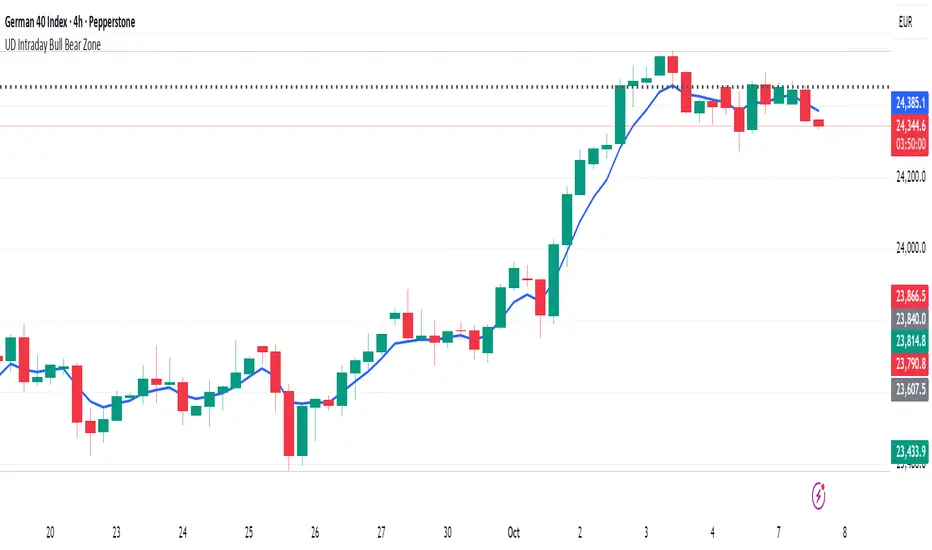Click the 26 date label on time axis

pyautogui.click(x=315, y=533)
